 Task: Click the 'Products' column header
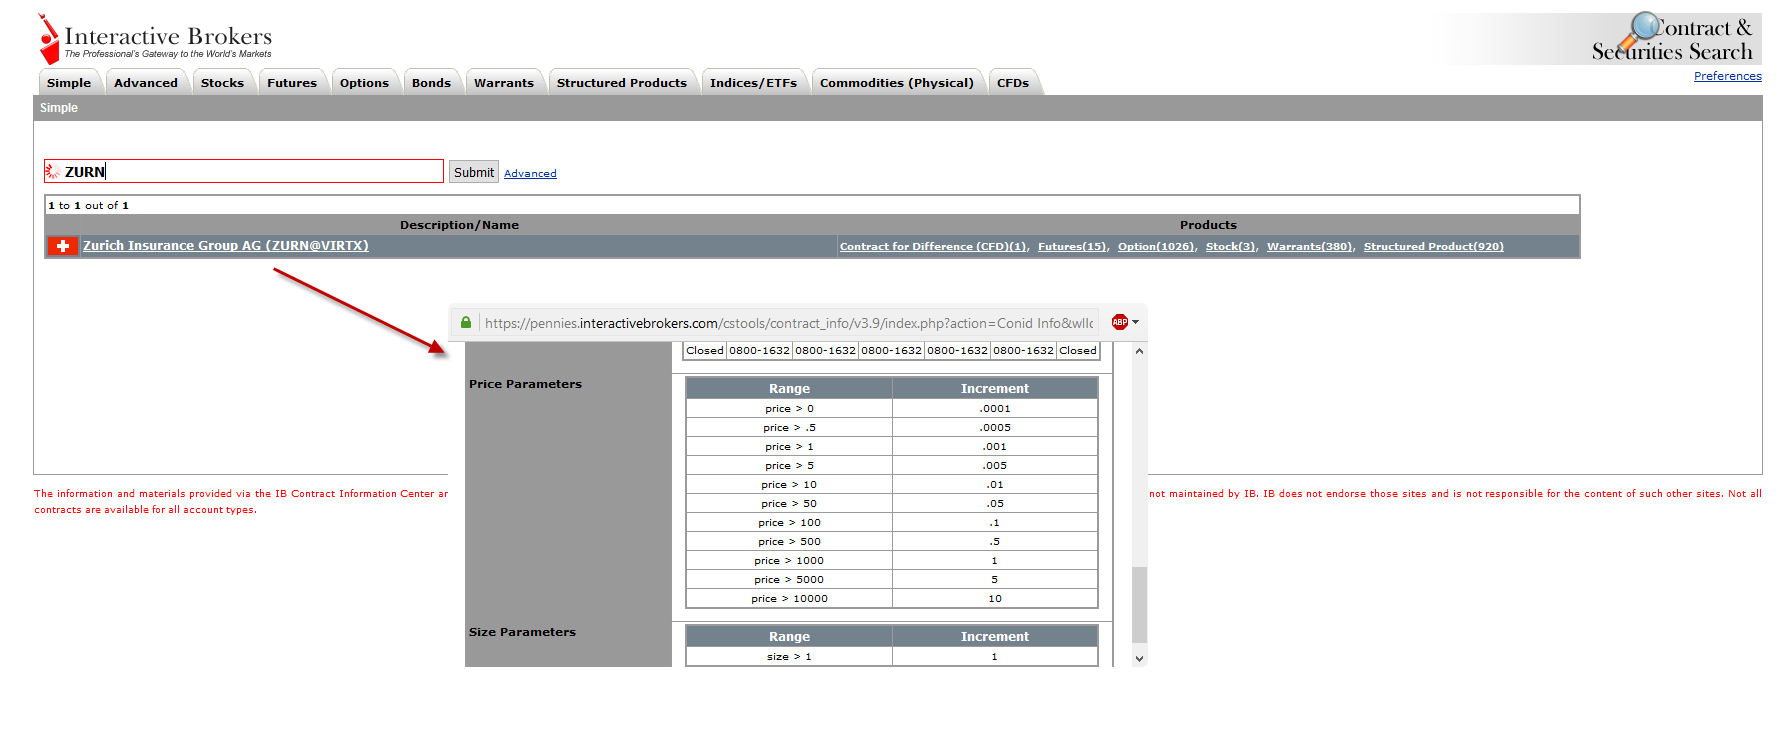(x=1208, y=225)
